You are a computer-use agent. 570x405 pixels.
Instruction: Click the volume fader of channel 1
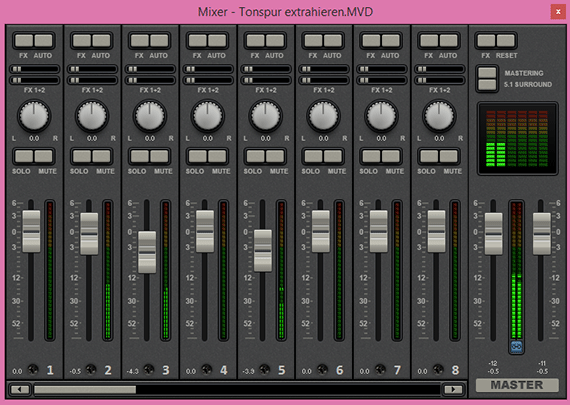pyautogui.click(x=31, y=231)
